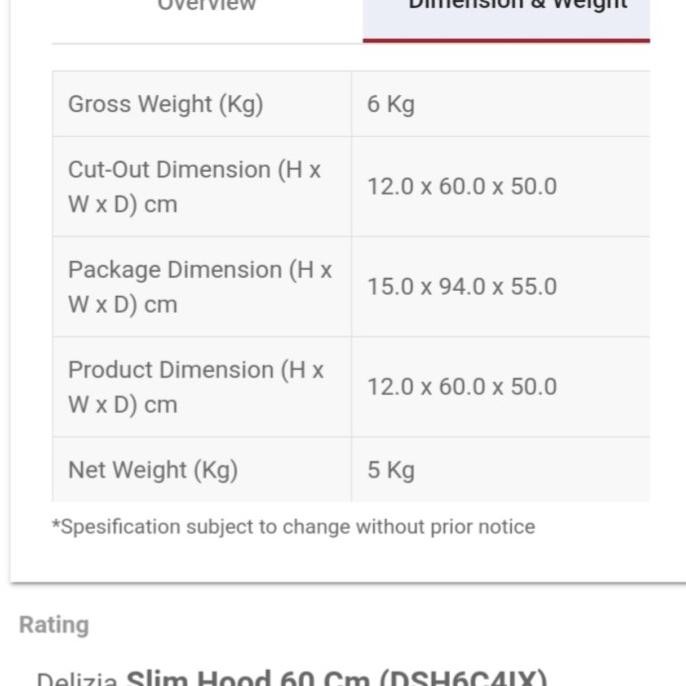Switch to the Overview tab
Viewport: 686px width, 686px height.
pyautogui.click(x=207, y=5)
